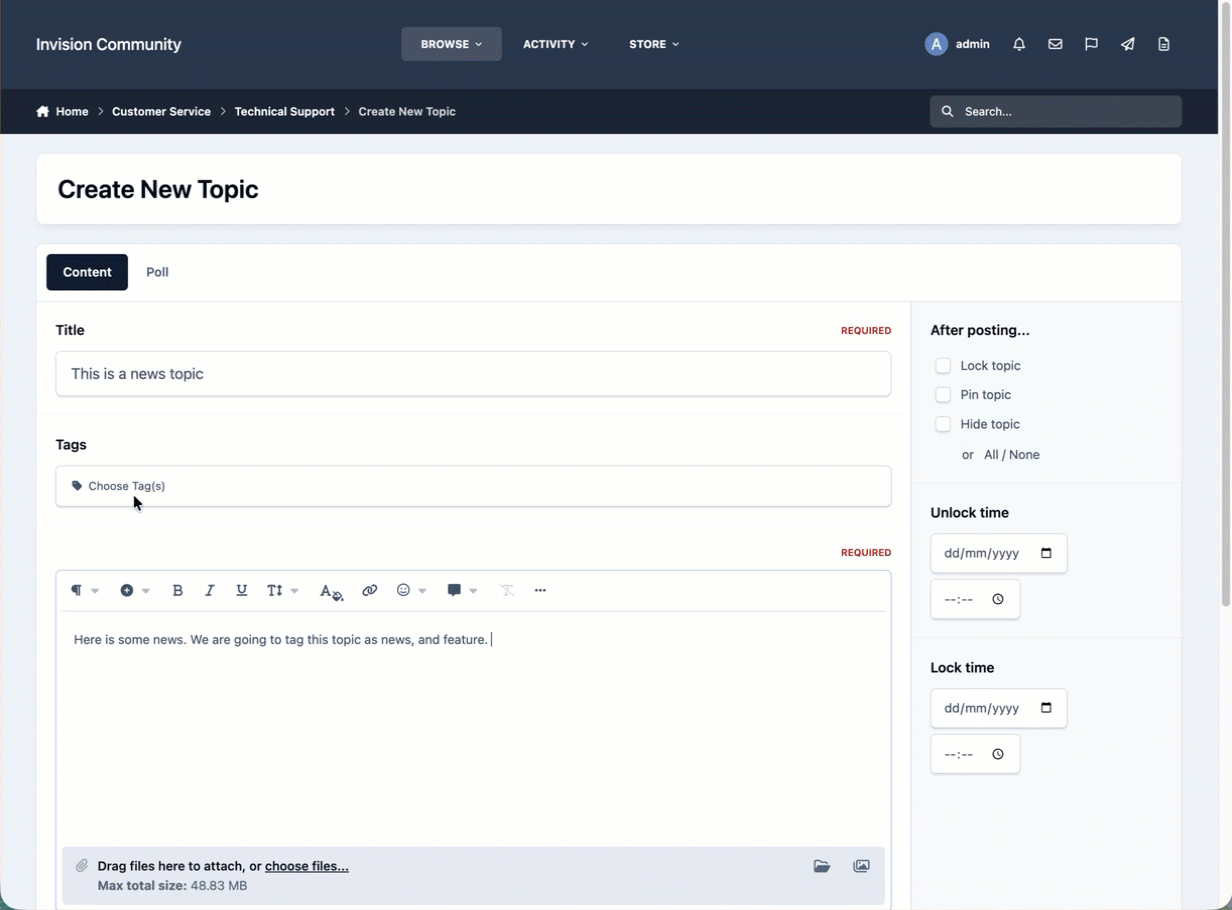Viewport: 1232px width, 910px height.
Task: Insert a link using the chain icon
Action: click(x=370, y=591)
